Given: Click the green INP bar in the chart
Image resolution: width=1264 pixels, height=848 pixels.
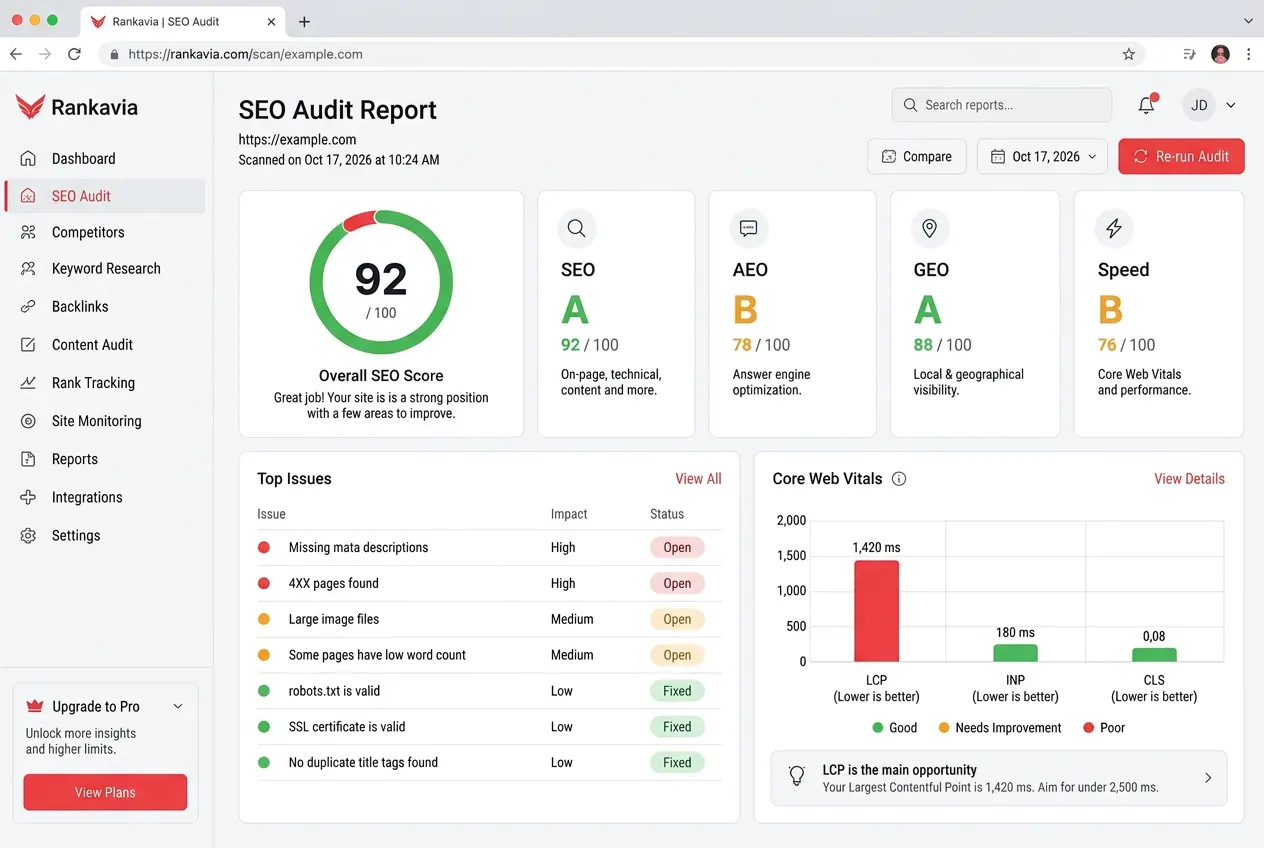Looking at the screenshot, I should pos(1015,653).
